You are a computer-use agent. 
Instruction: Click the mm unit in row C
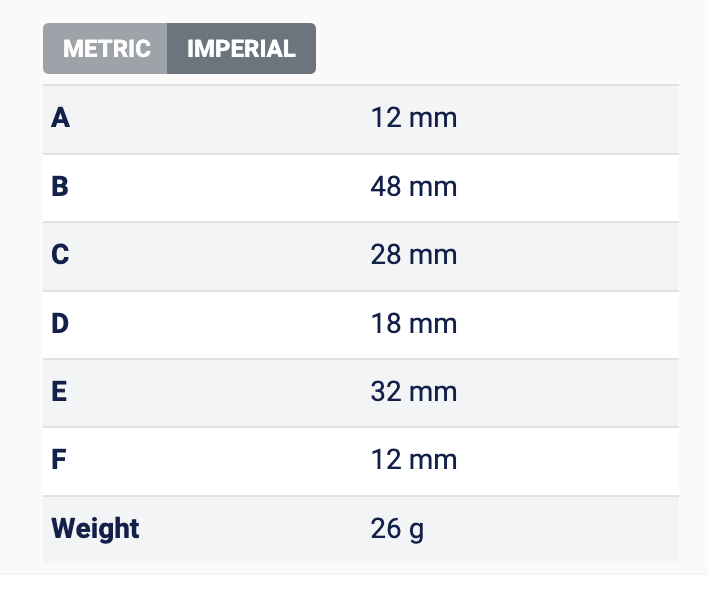(x=434, y=255)
